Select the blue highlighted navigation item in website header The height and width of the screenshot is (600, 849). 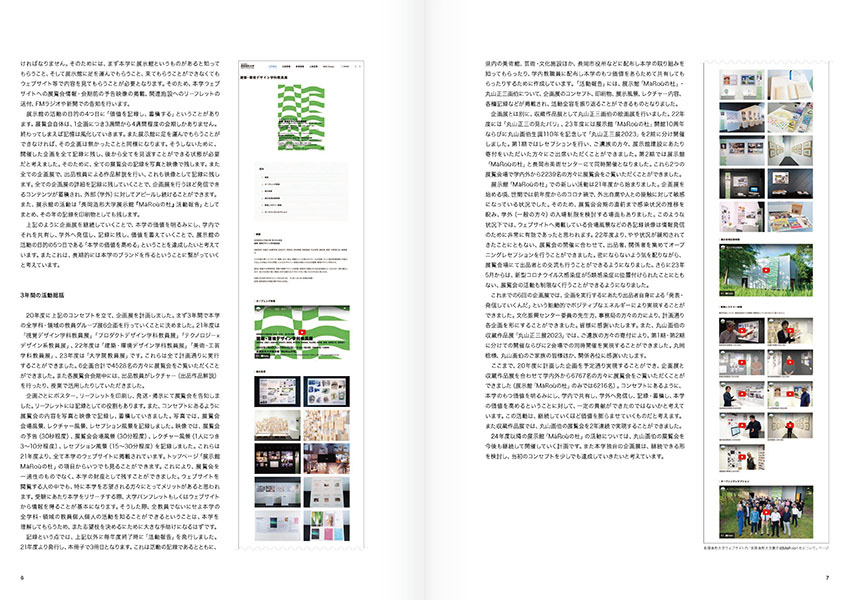pos(272,66)
